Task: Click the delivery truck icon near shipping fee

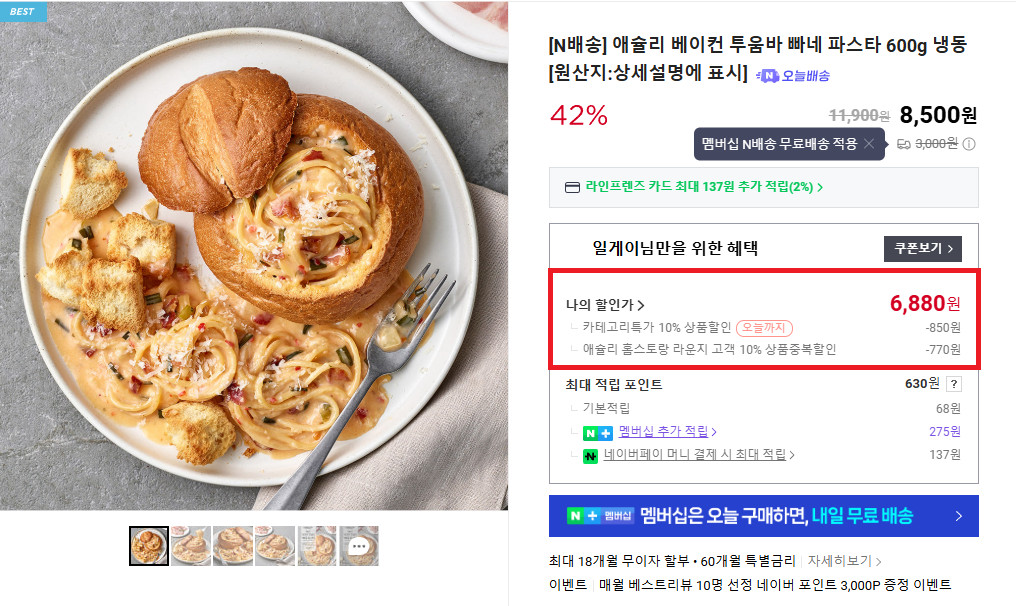Action: 903,144
